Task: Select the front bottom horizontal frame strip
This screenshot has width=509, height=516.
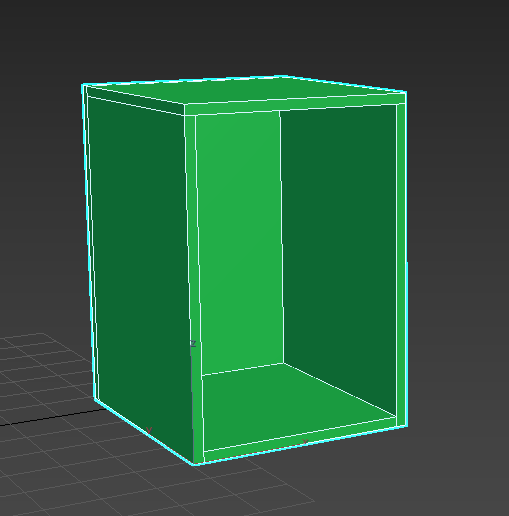Action: [x=300, y=440]
